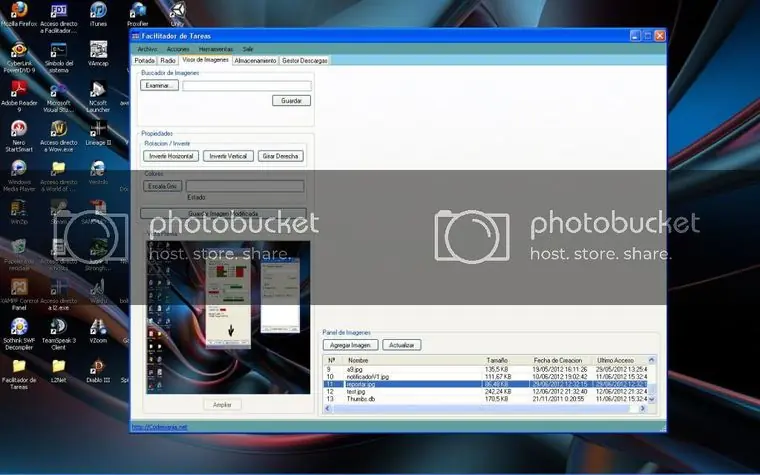This screenshot has height=475, width=760.
Task: Click Guardar Imagen Modificada button
Action: coord(223,213)
